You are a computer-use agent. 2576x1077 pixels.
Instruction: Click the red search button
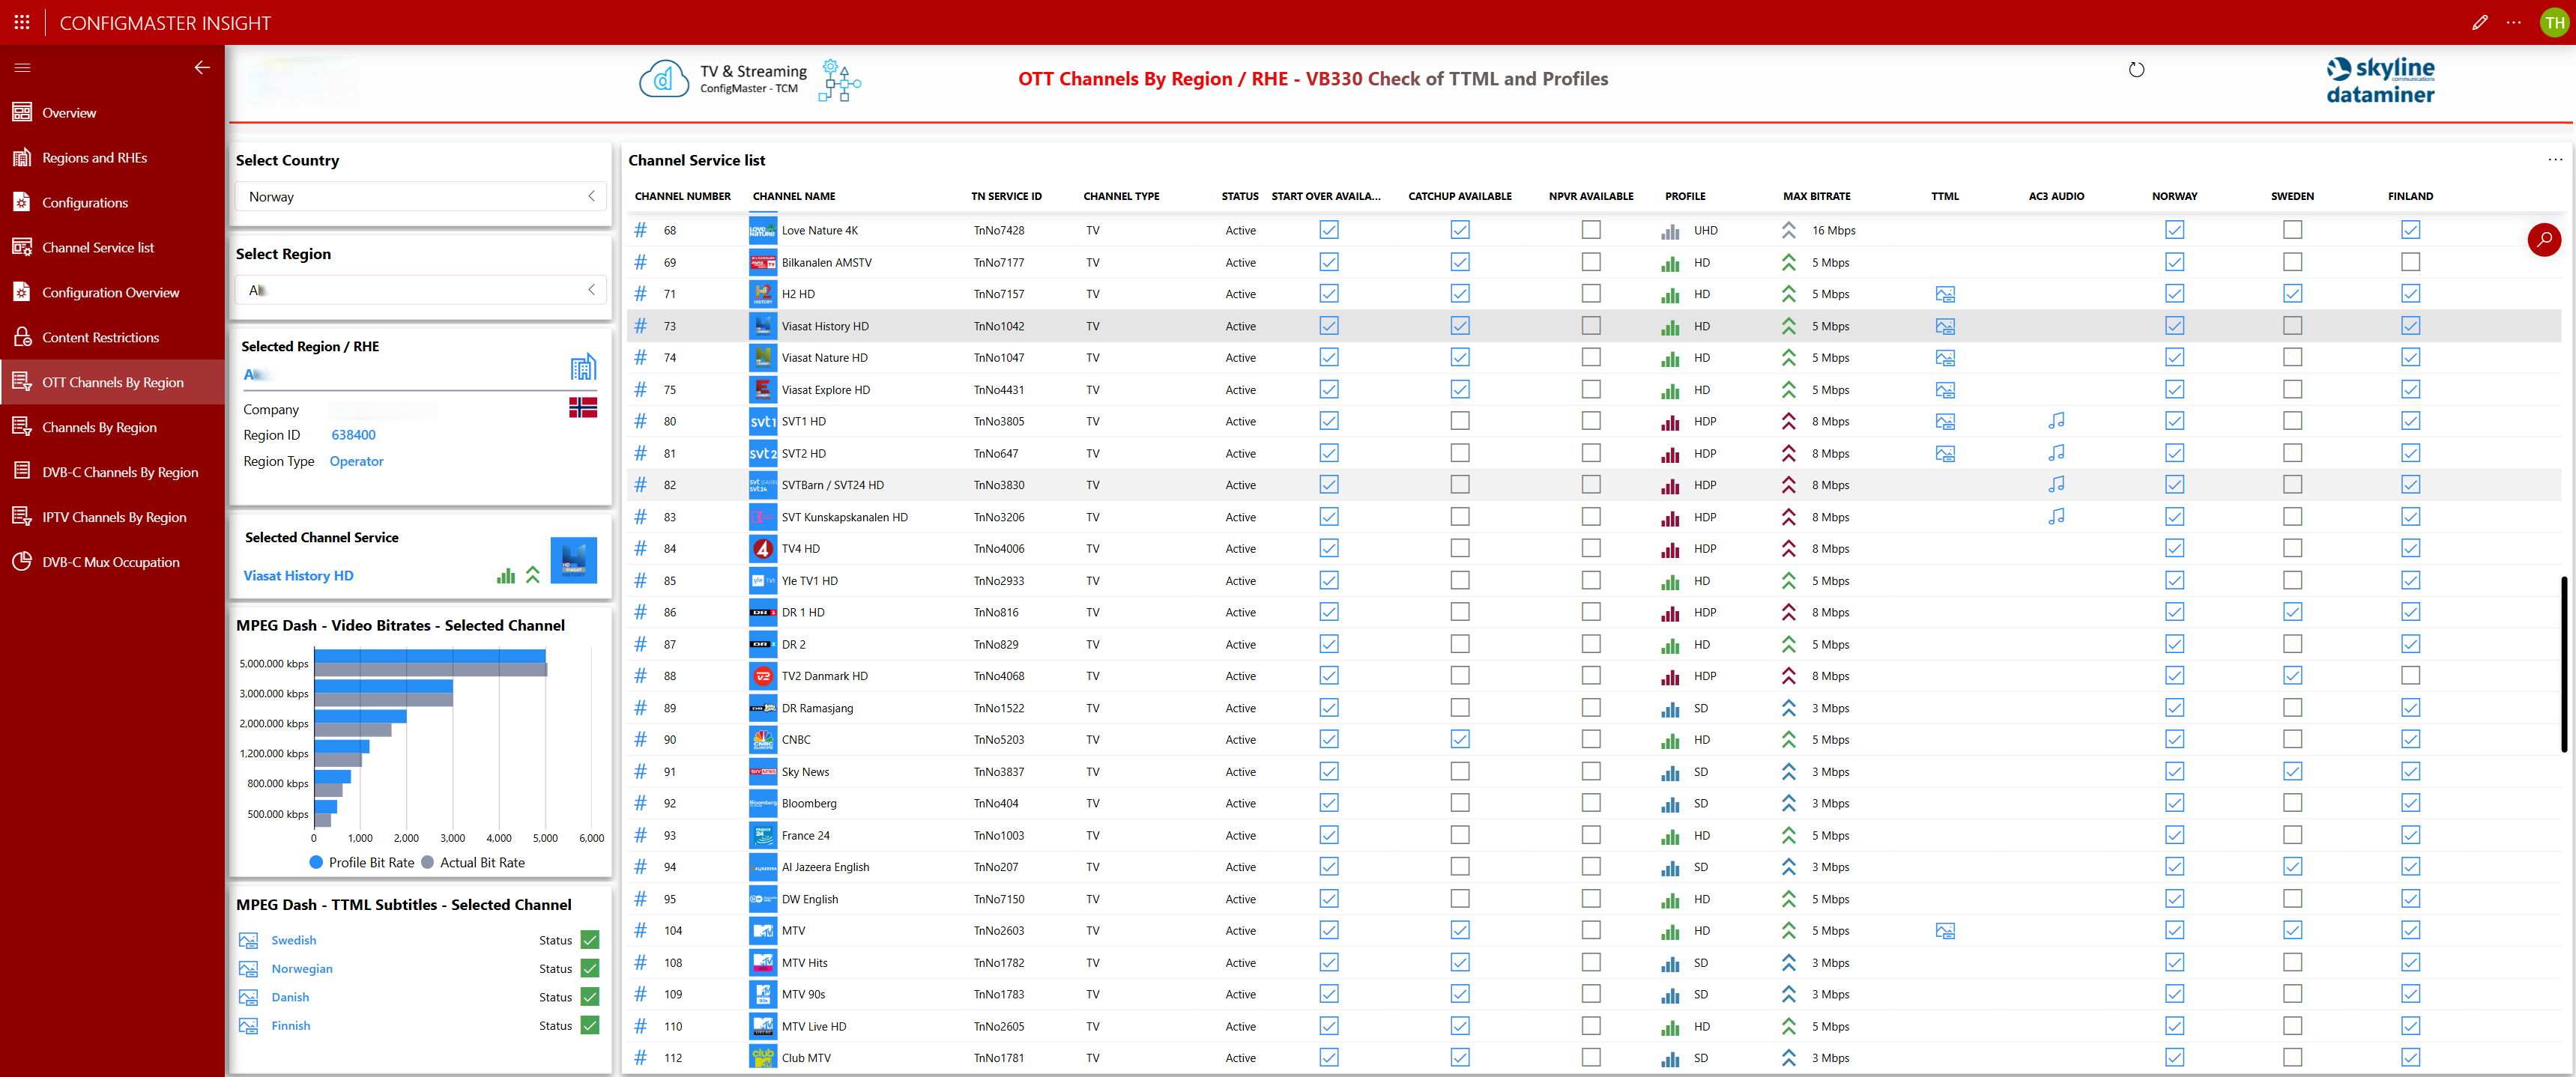2543,239
